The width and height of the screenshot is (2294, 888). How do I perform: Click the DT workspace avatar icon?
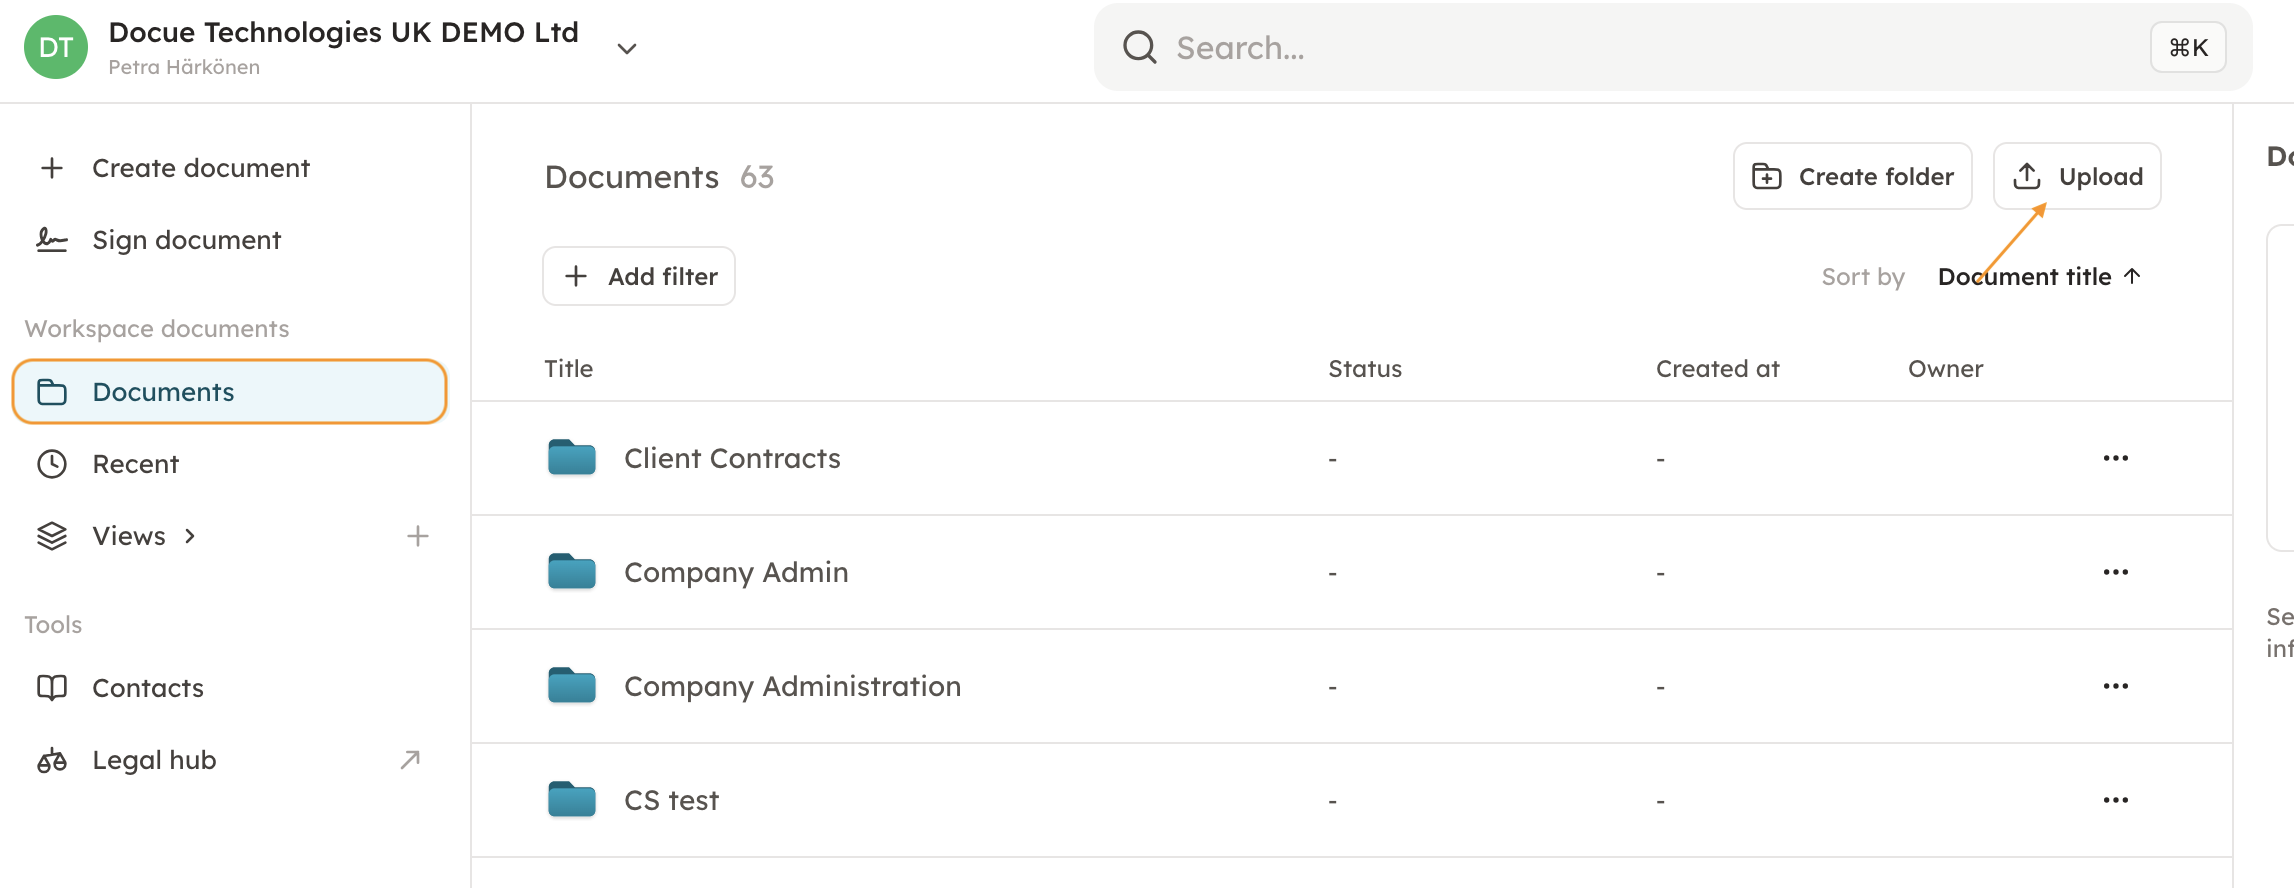(x=56, y=48)
